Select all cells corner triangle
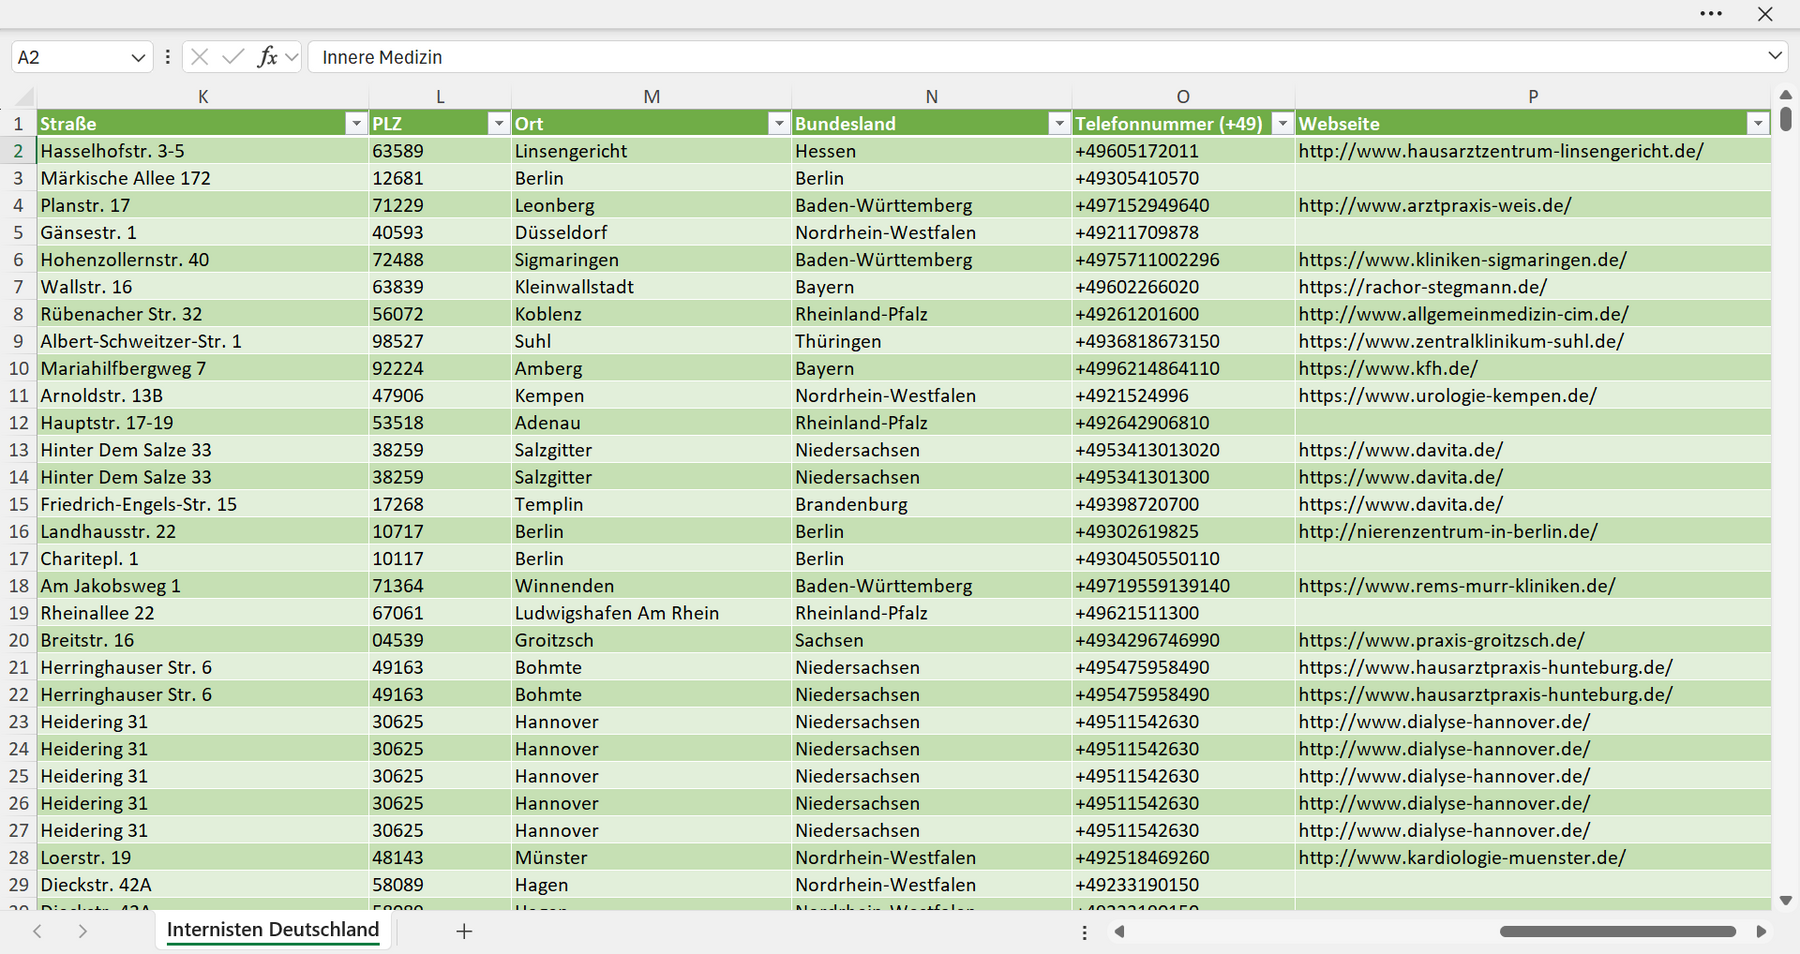Viewport: 1800px width, 954px height. tap(24, 97)
